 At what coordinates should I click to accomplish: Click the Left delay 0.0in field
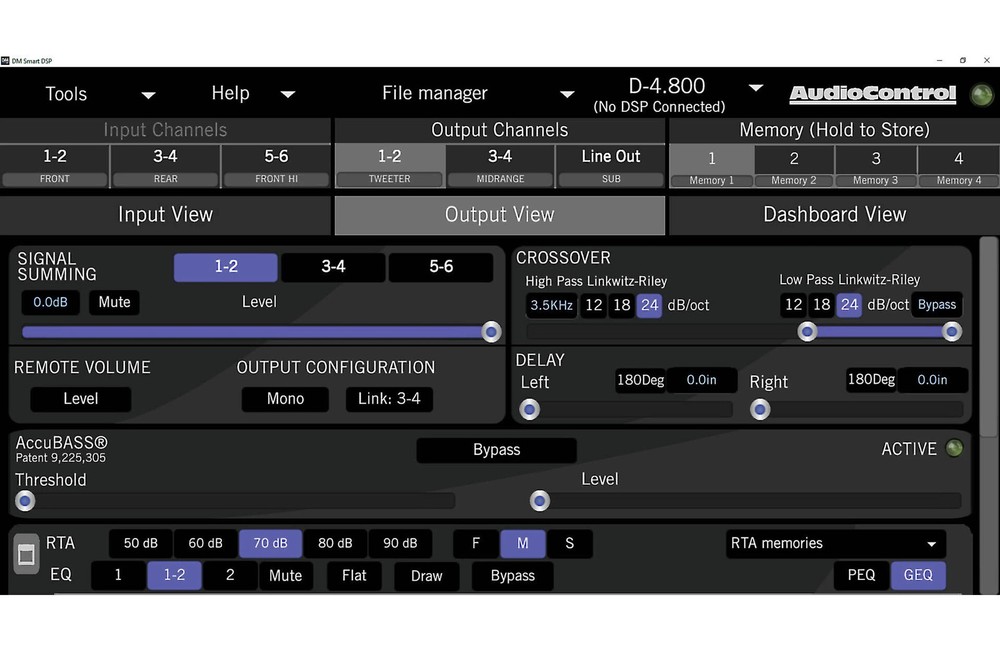click(x=702, y=380)
